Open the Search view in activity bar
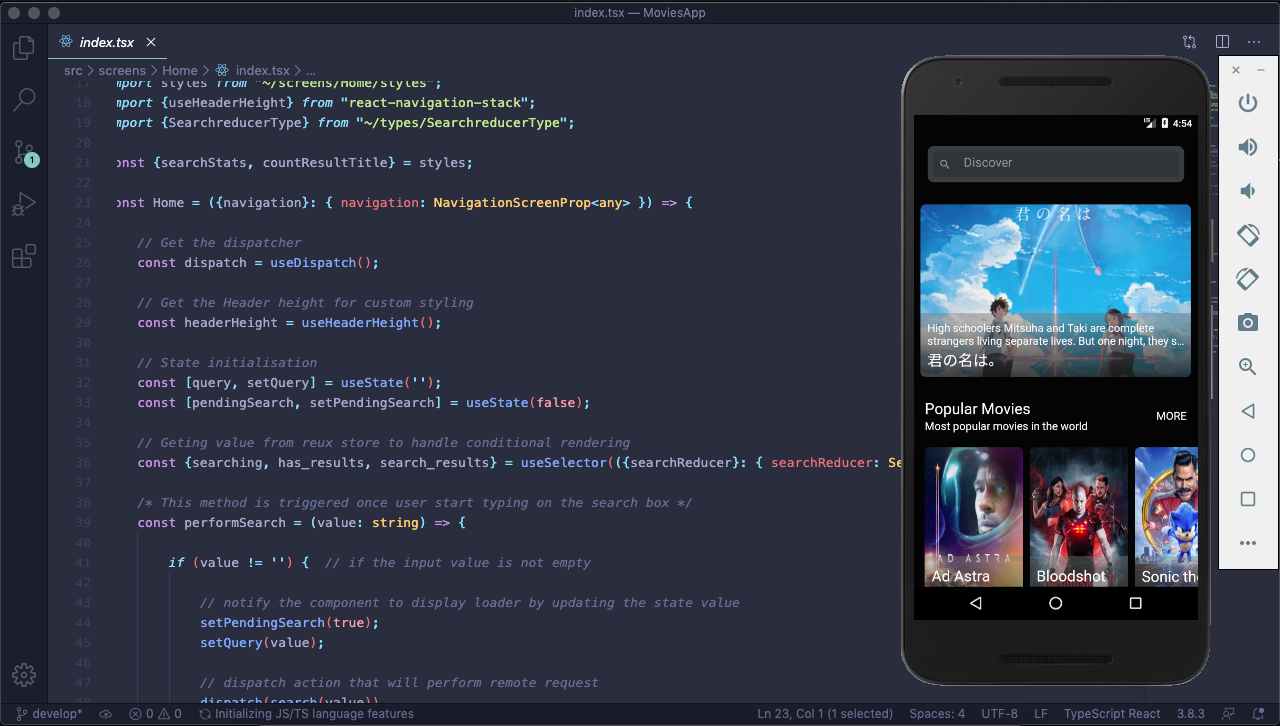Viewport: 1280px width, 726px height. (24, 99)
